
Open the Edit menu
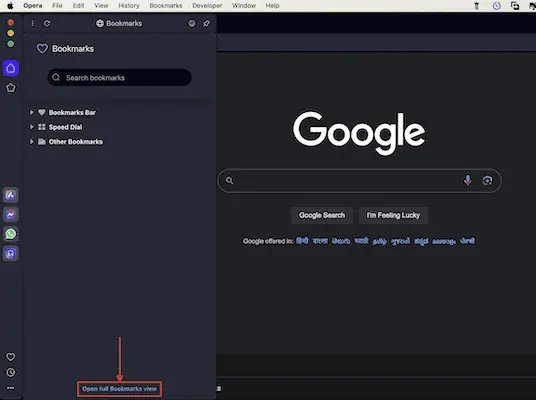click(x=78, y=5)
